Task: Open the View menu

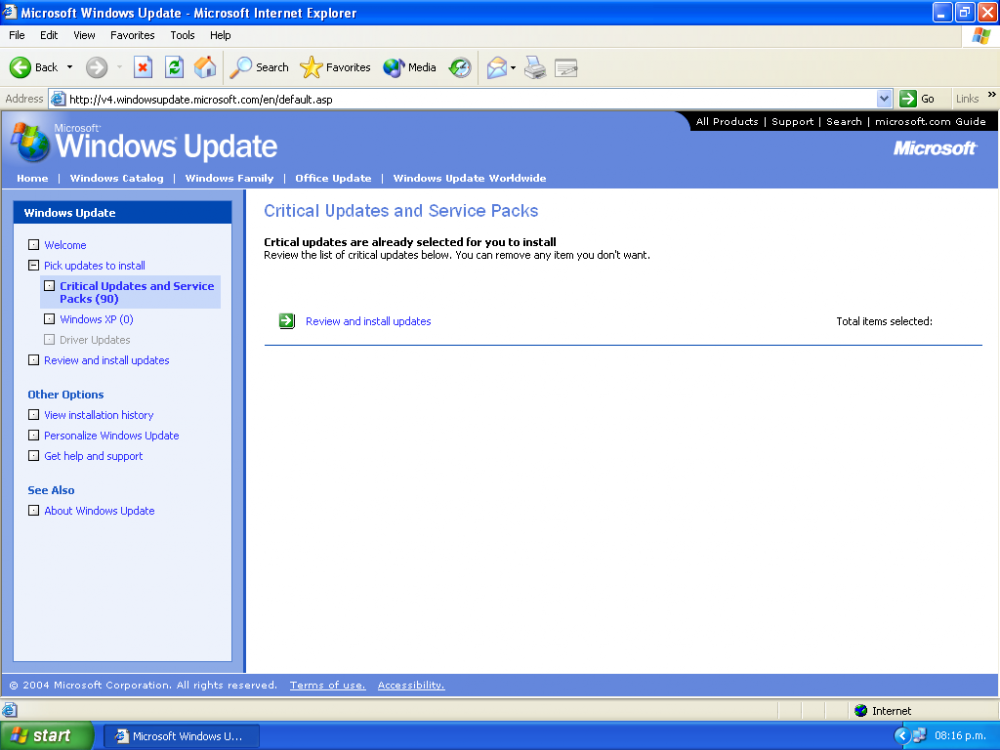Action: [x=84, y=35]
